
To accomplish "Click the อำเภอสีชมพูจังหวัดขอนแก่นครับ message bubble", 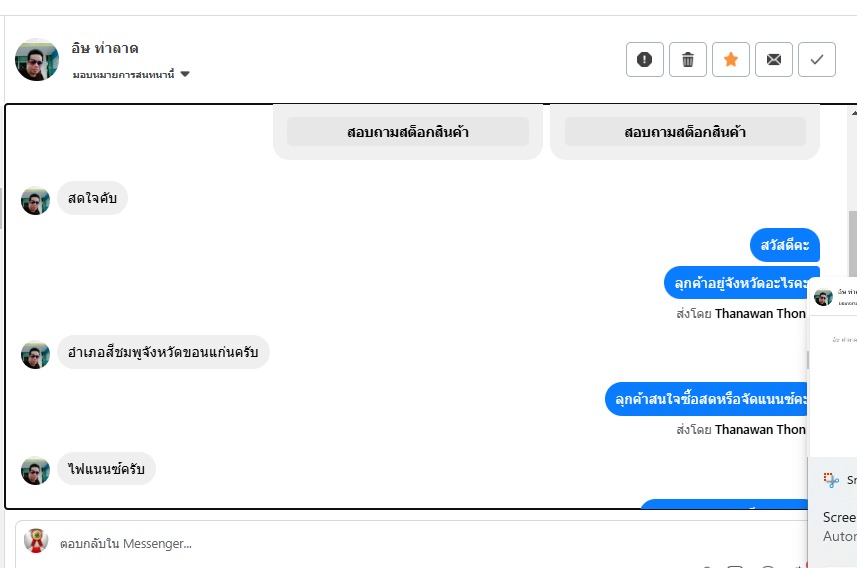I will [163, 352].
